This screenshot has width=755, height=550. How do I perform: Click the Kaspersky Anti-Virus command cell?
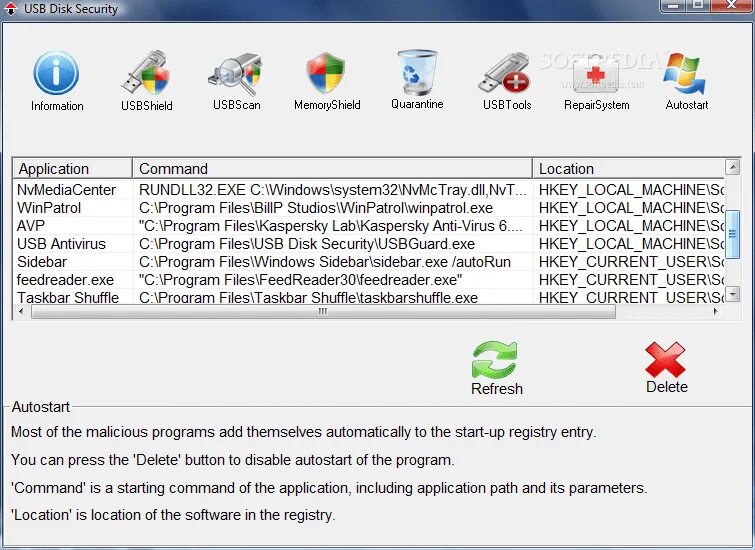tap(331, 226)
